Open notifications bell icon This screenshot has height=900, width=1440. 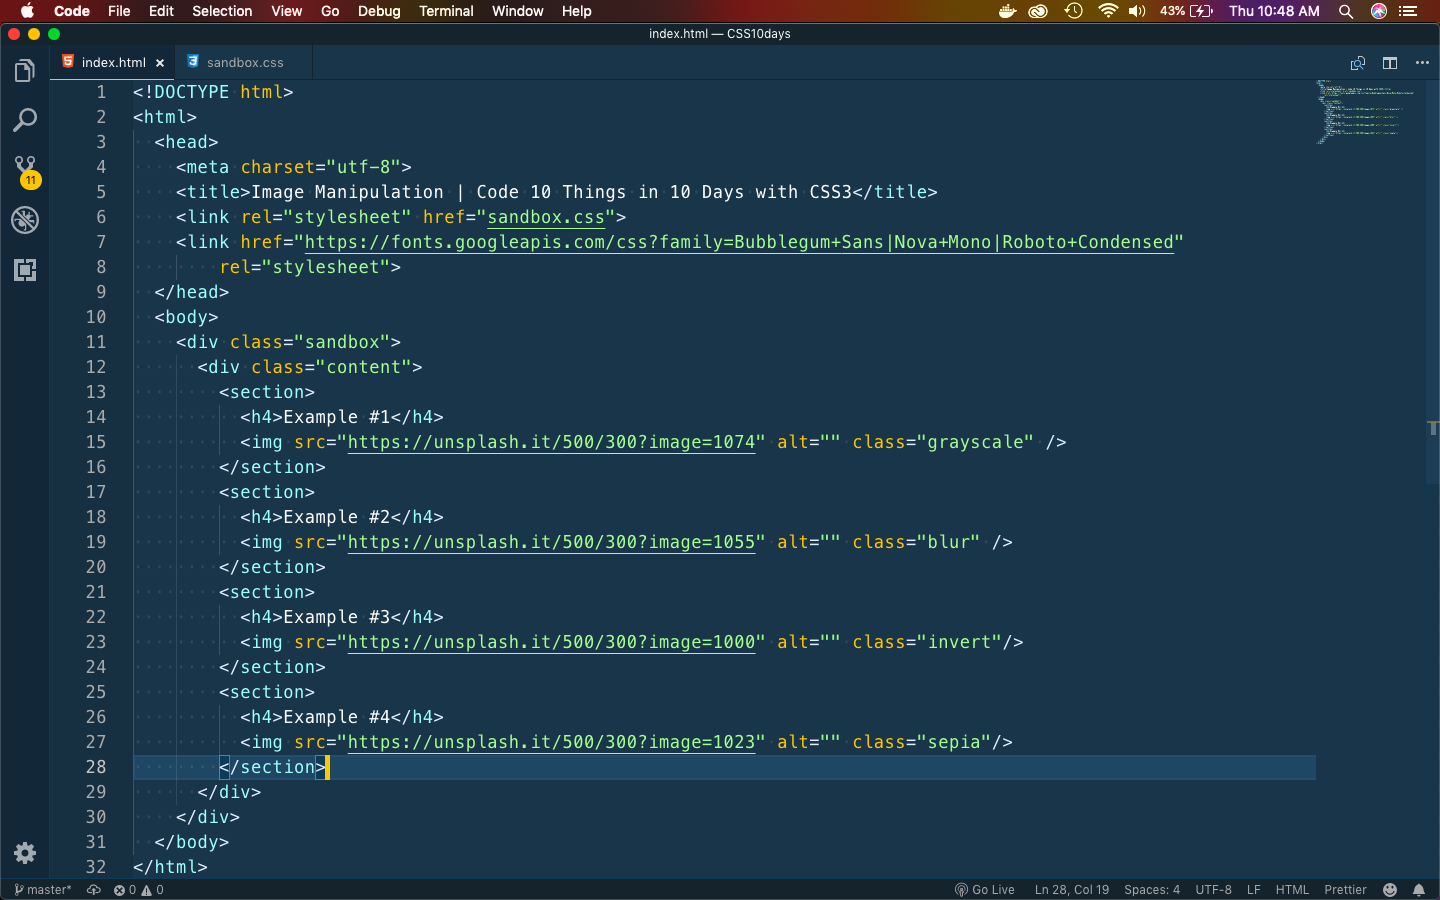pyautogui.click(x=1419, y=890)
